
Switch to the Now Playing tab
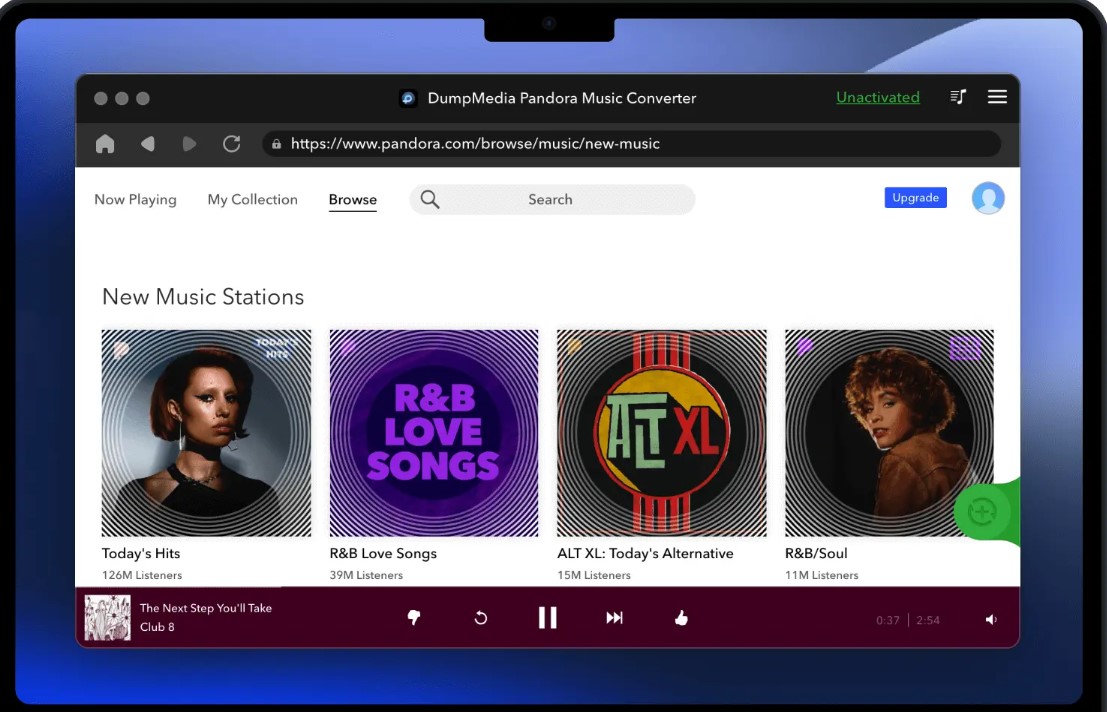coord(135,200)
